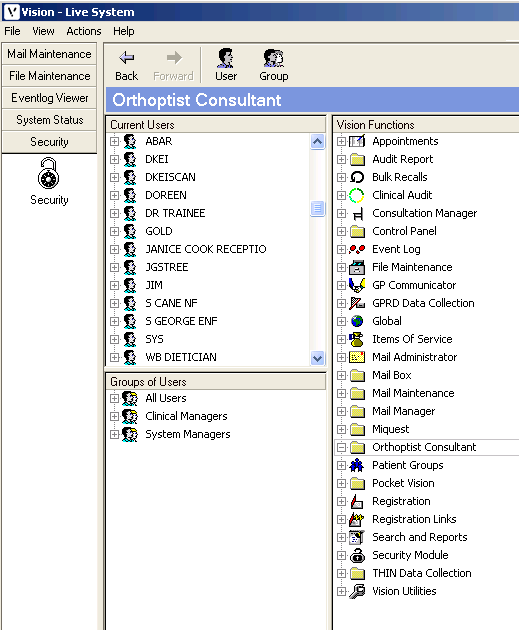Select the Clinical Audit circle icon

356,196
